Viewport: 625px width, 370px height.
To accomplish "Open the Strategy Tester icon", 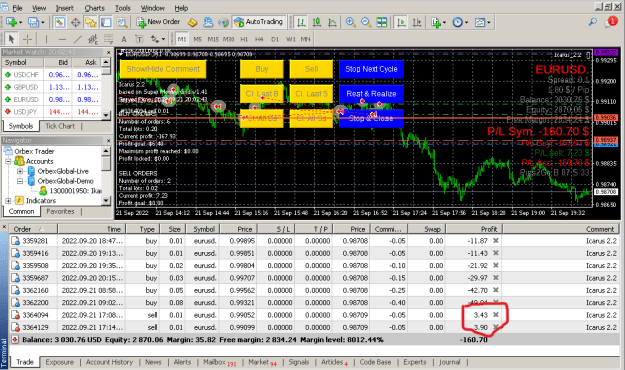I will tap(122, 22).
